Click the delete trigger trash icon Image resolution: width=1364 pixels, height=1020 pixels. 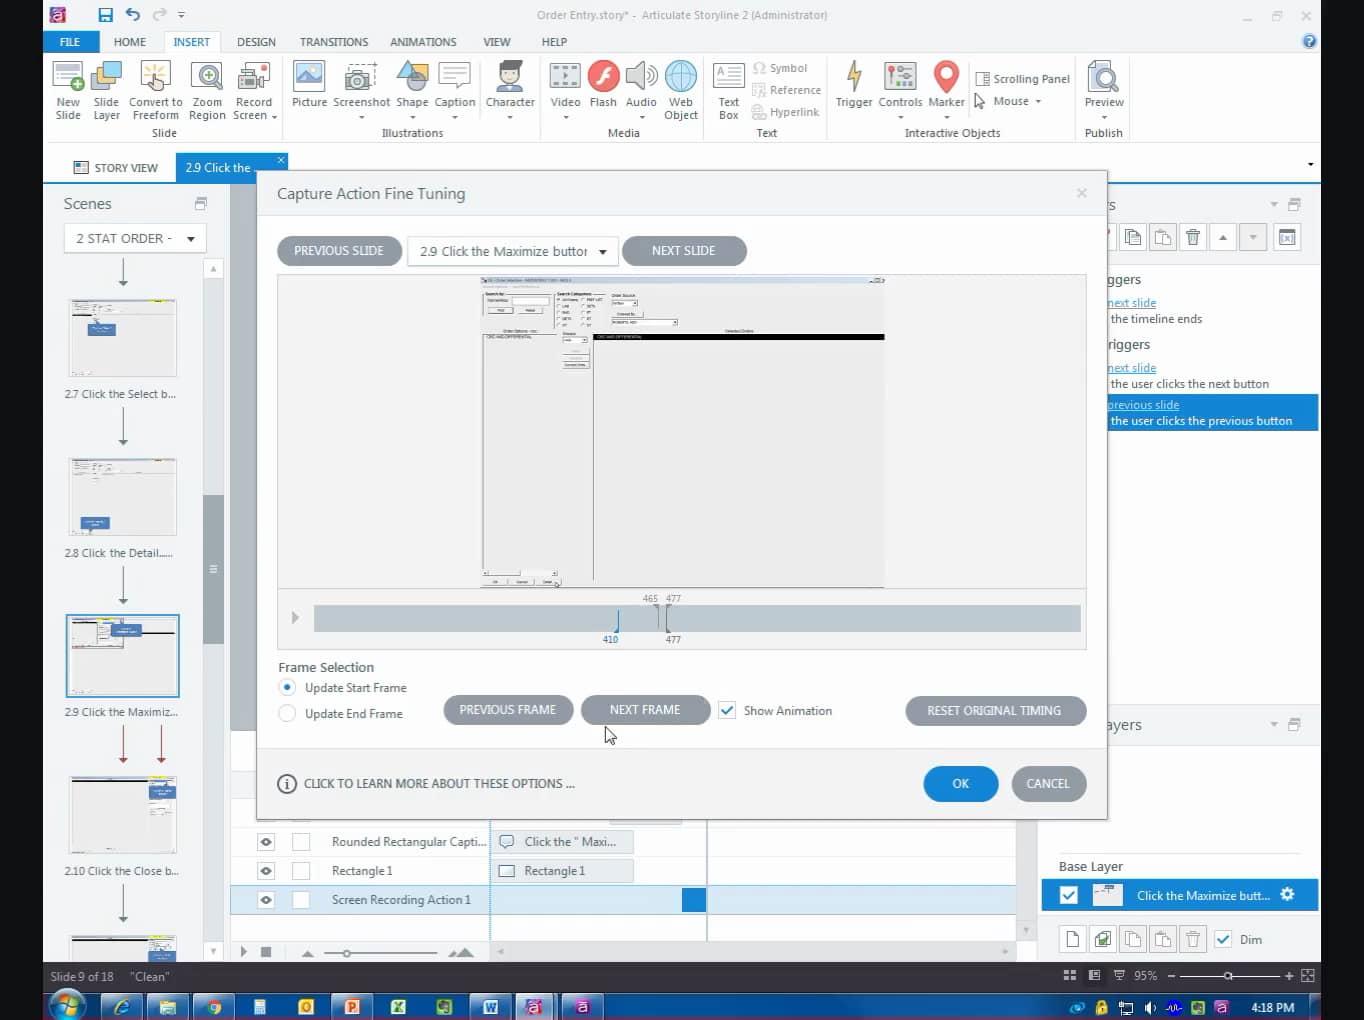1192,237
